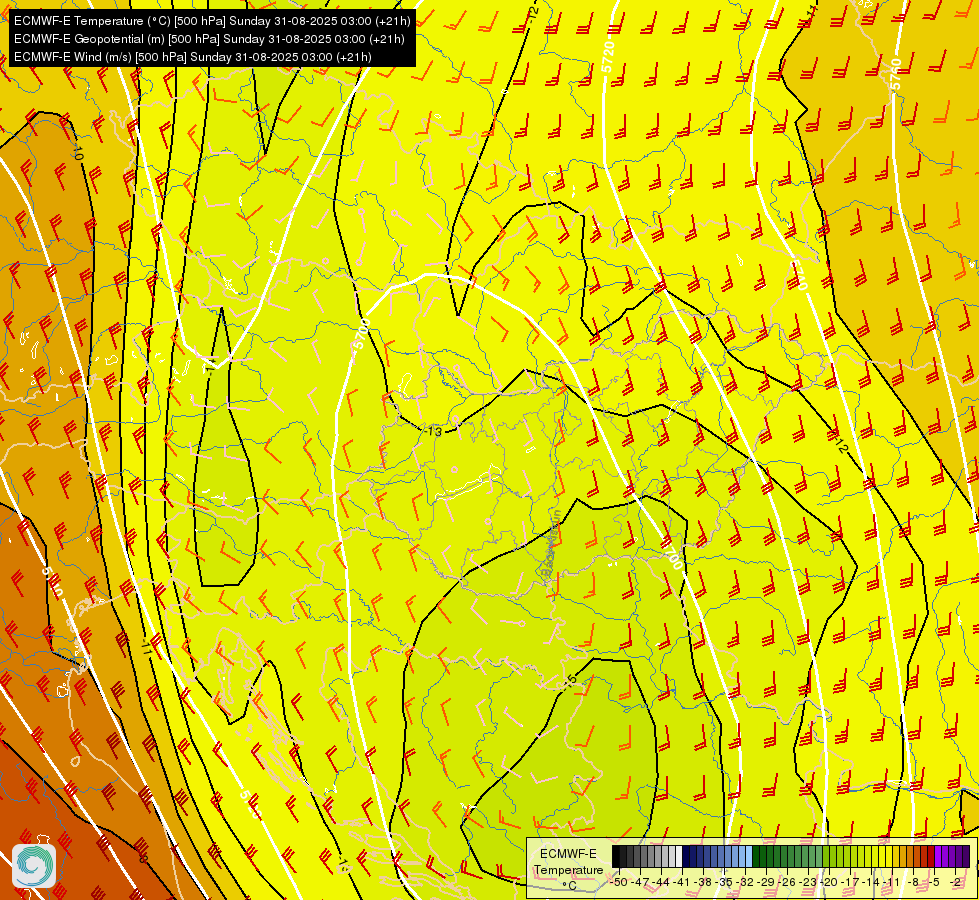Click the -26 legend value
The width and height of the screenshot is (979, 900).
(x=787, y=882)
